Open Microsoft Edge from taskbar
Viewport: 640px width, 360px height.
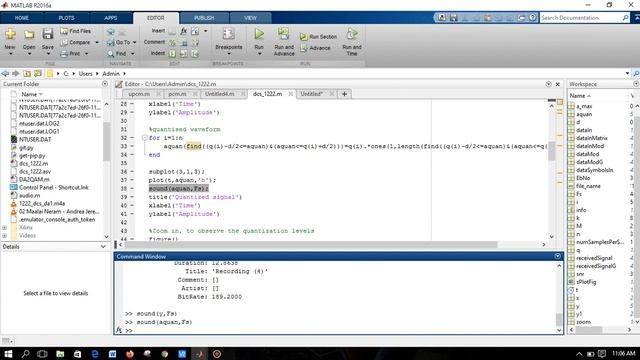click(x=95, y=353)
